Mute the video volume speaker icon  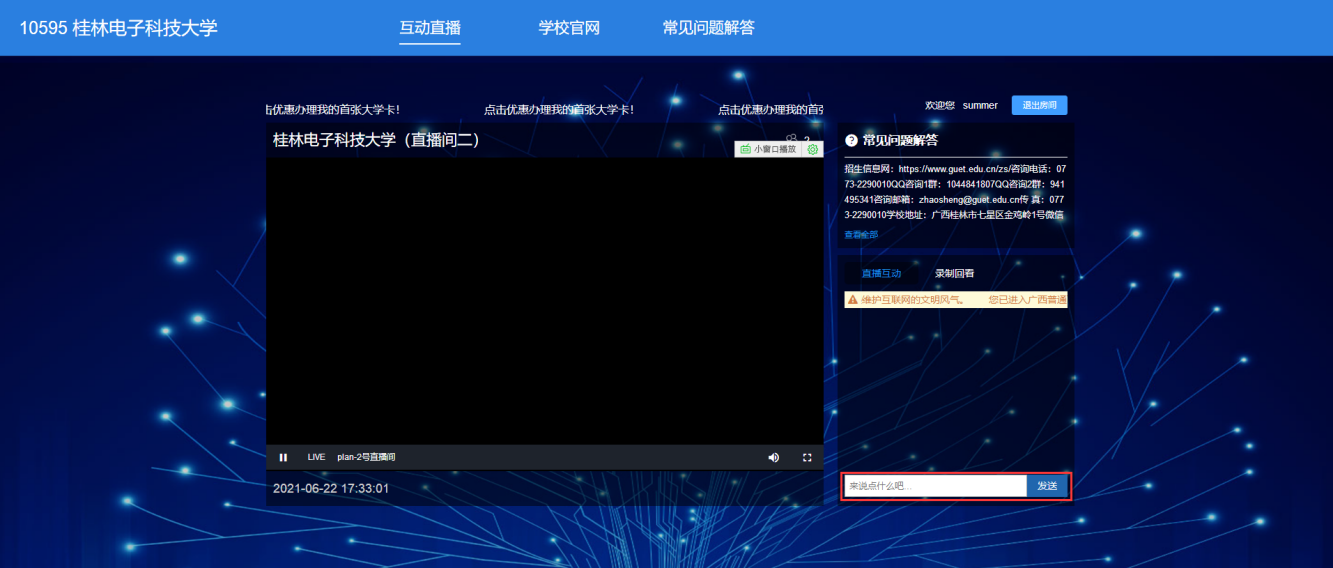[773, 457]
